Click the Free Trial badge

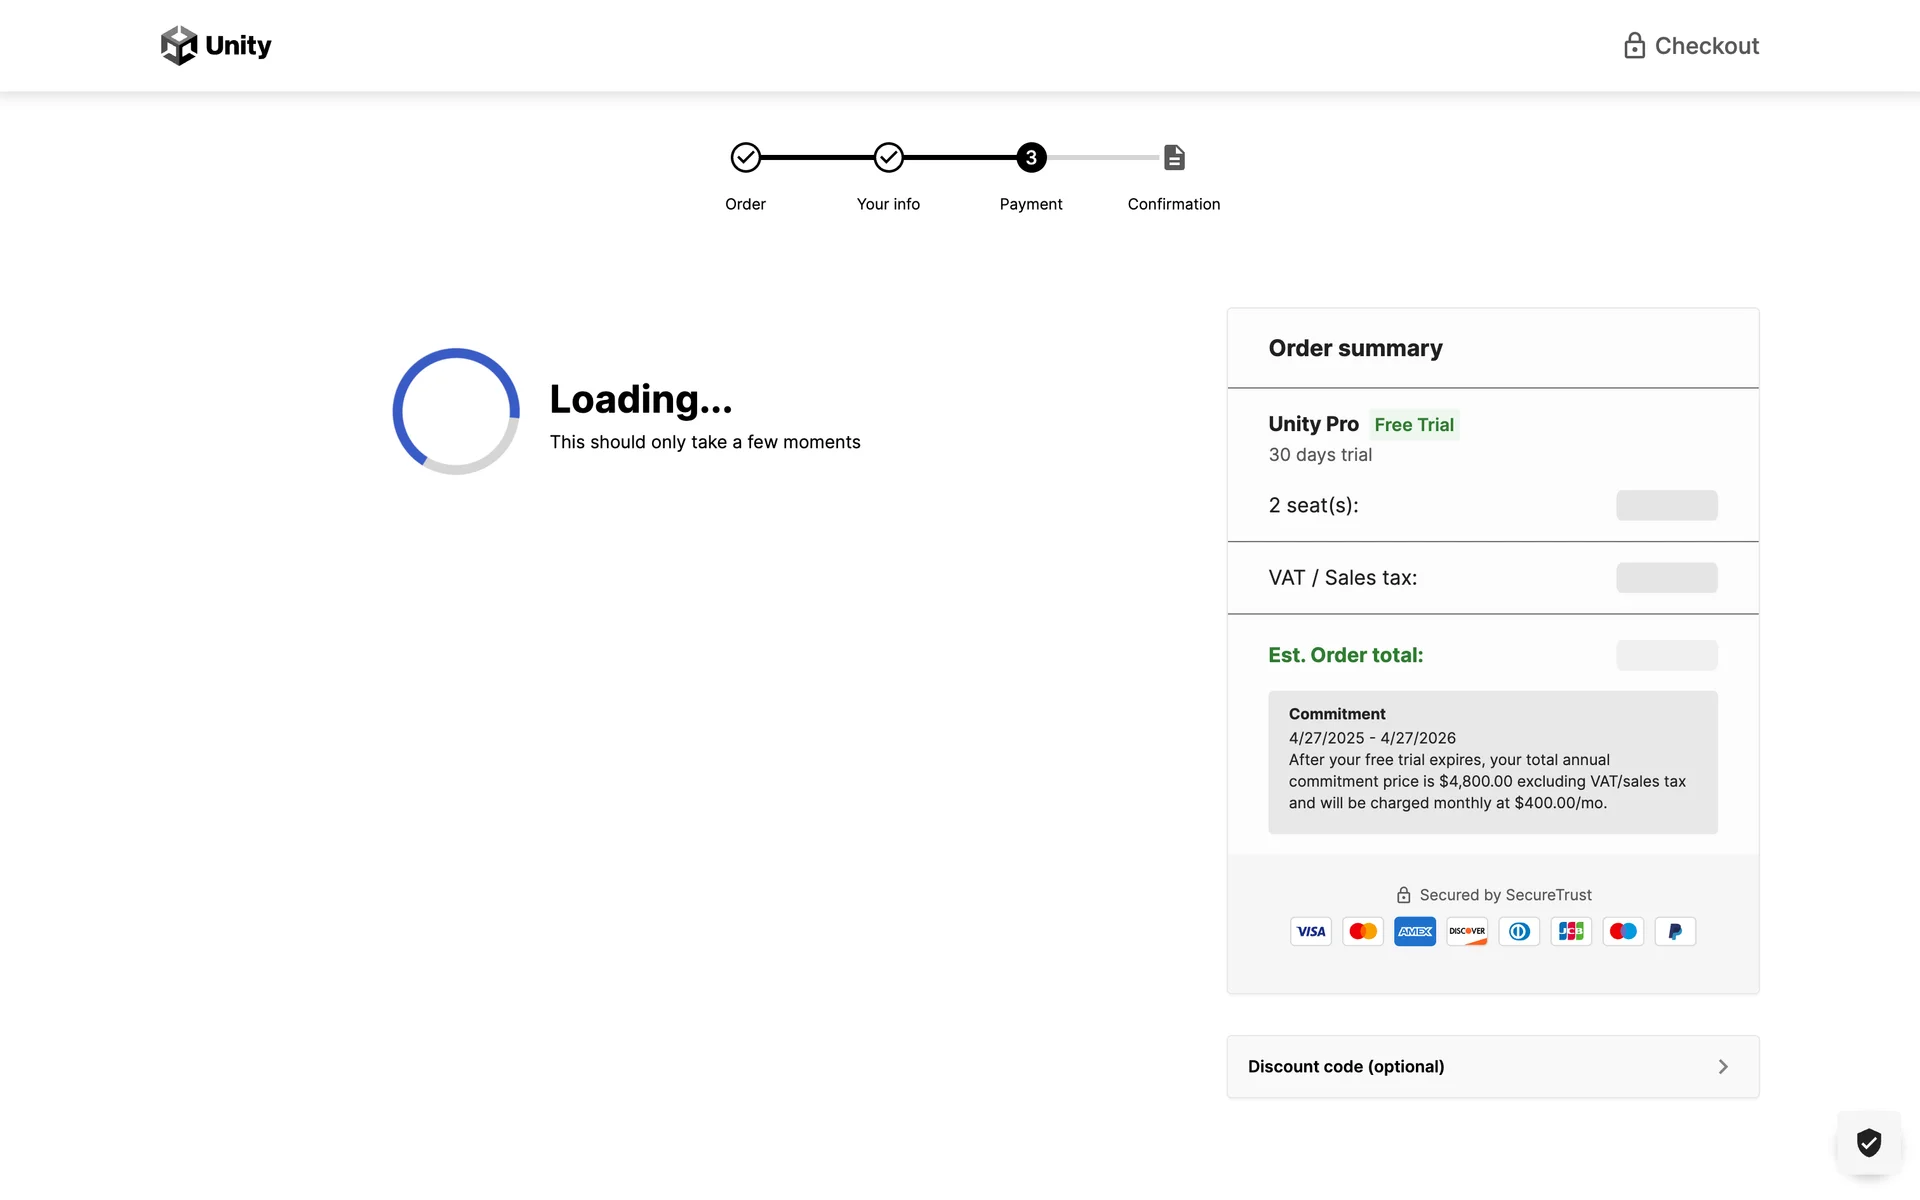point(1413,425)
